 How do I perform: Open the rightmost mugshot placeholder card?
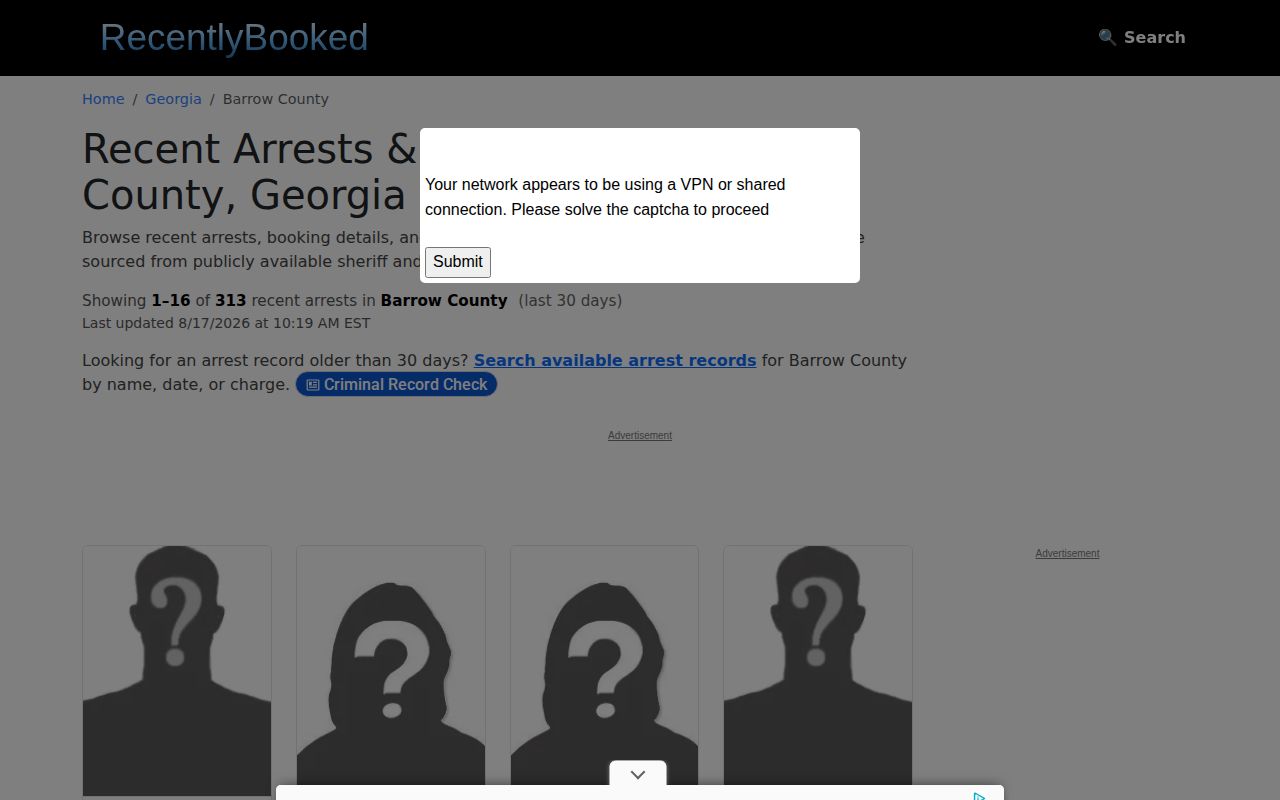click(818, 671)
